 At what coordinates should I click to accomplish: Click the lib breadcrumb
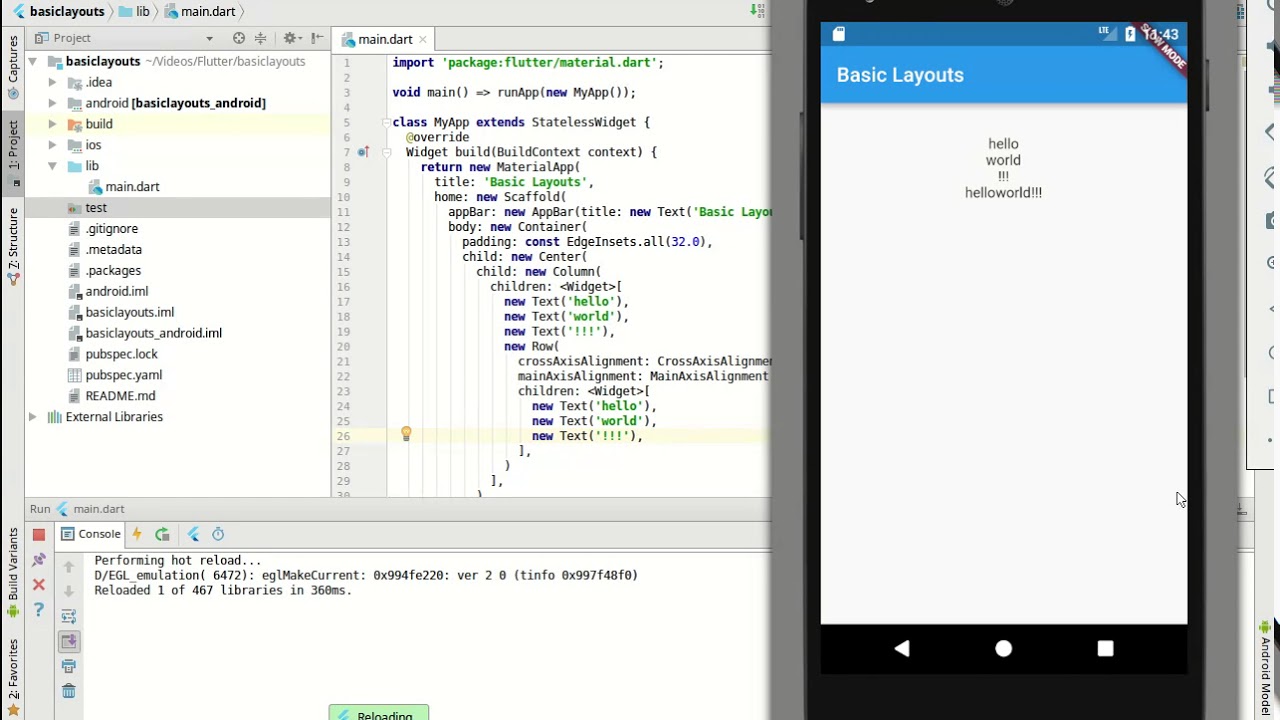pyautogui.click(x=134, y=11)
